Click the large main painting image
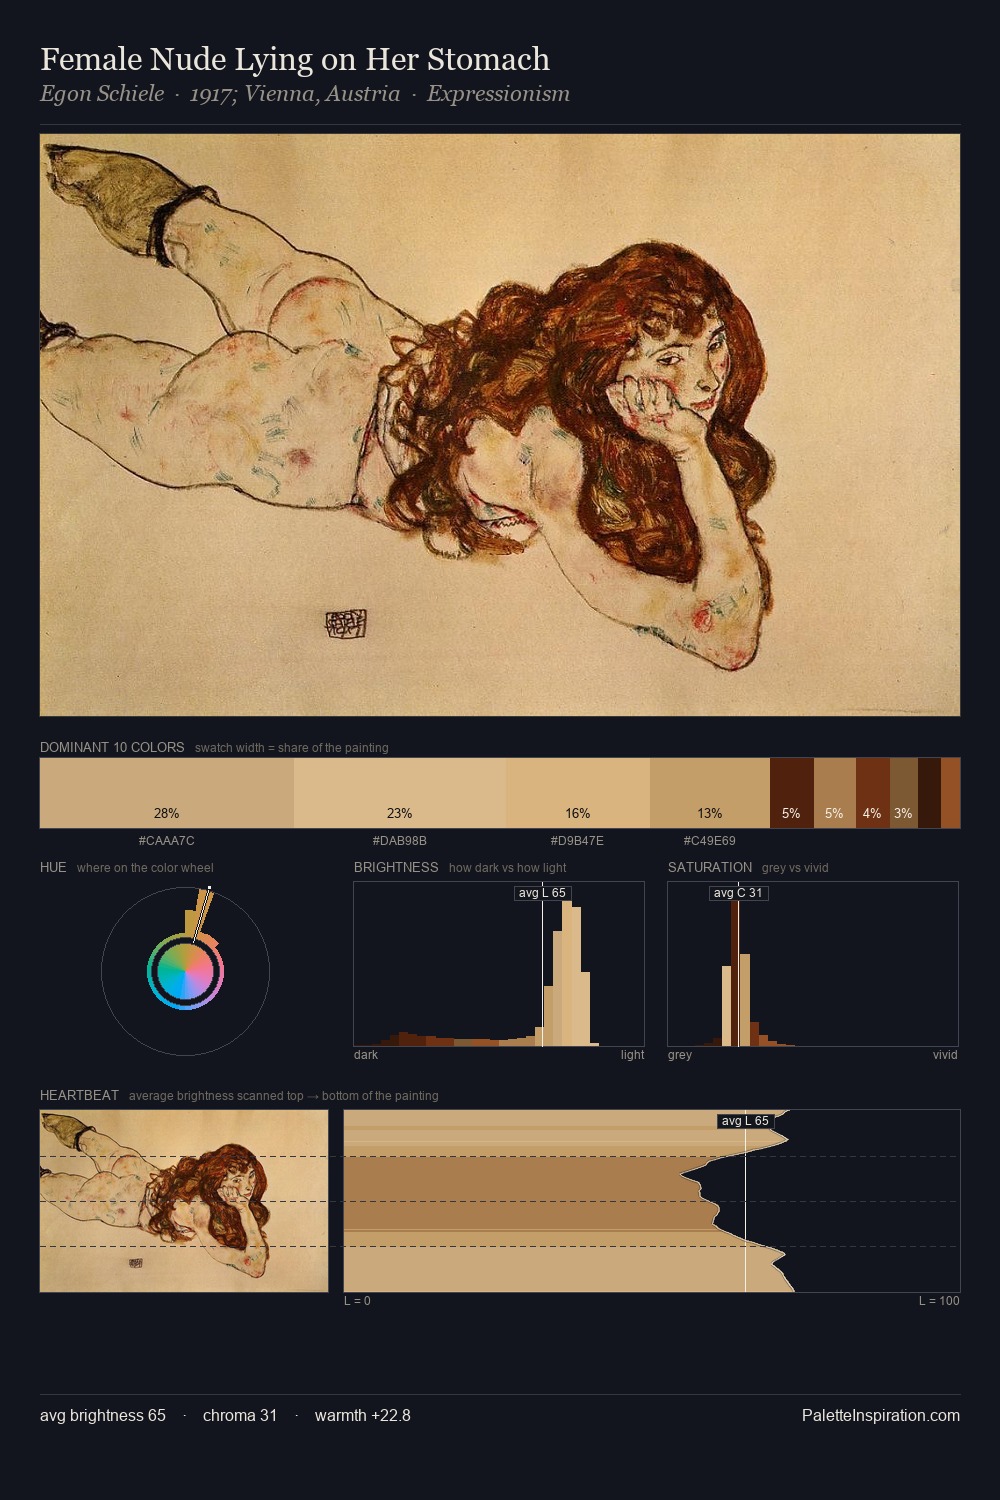This screenshot has width=1000, height=1500. click(500, 425)
